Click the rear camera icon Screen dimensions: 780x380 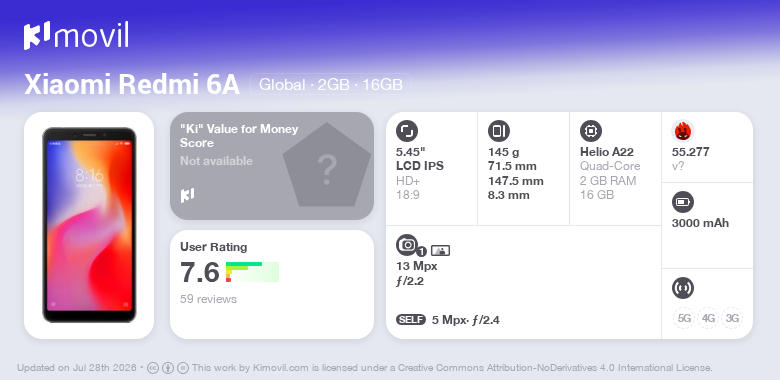pos(407,245)
